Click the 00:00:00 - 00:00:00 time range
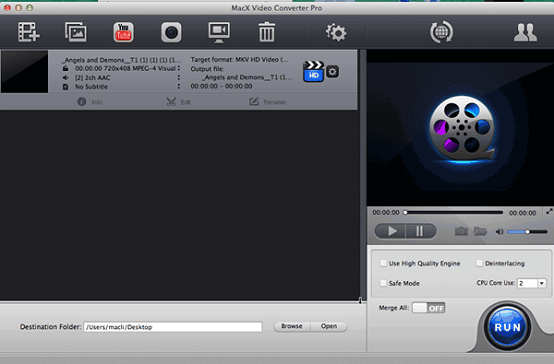This screenshot has height=364, width=554. [x=222, y=86]
